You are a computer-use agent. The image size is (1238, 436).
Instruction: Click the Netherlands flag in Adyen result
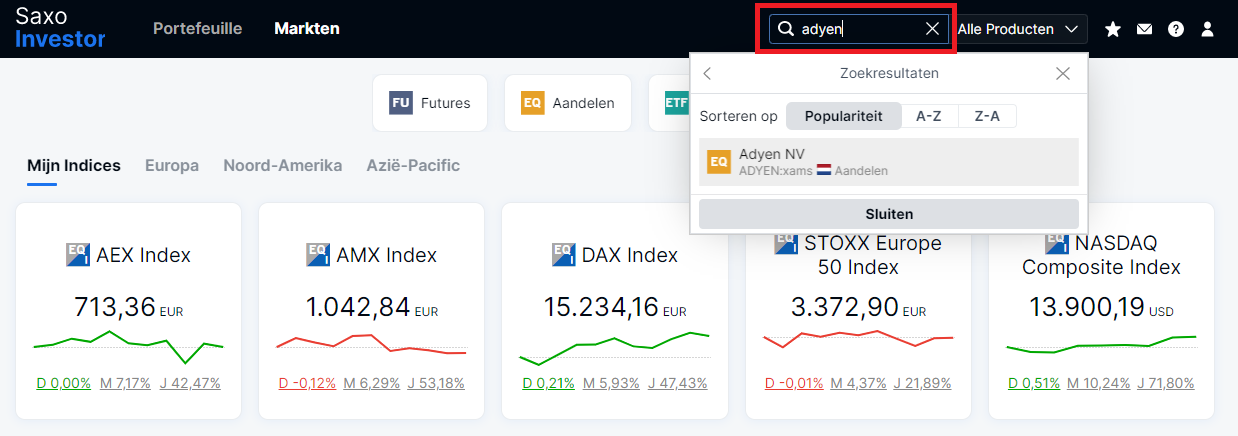[x=824, y=171]
